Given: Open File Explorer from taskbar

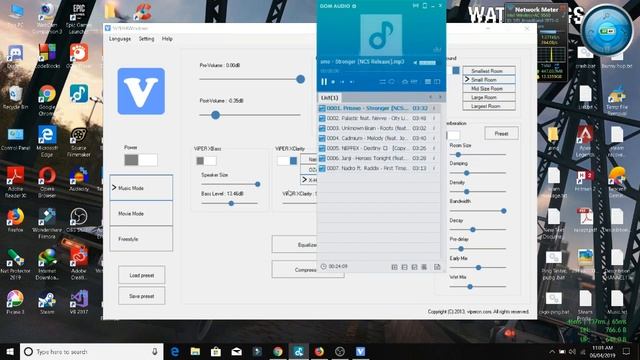Looking at the screenshot, I should (x=195, y=351).
